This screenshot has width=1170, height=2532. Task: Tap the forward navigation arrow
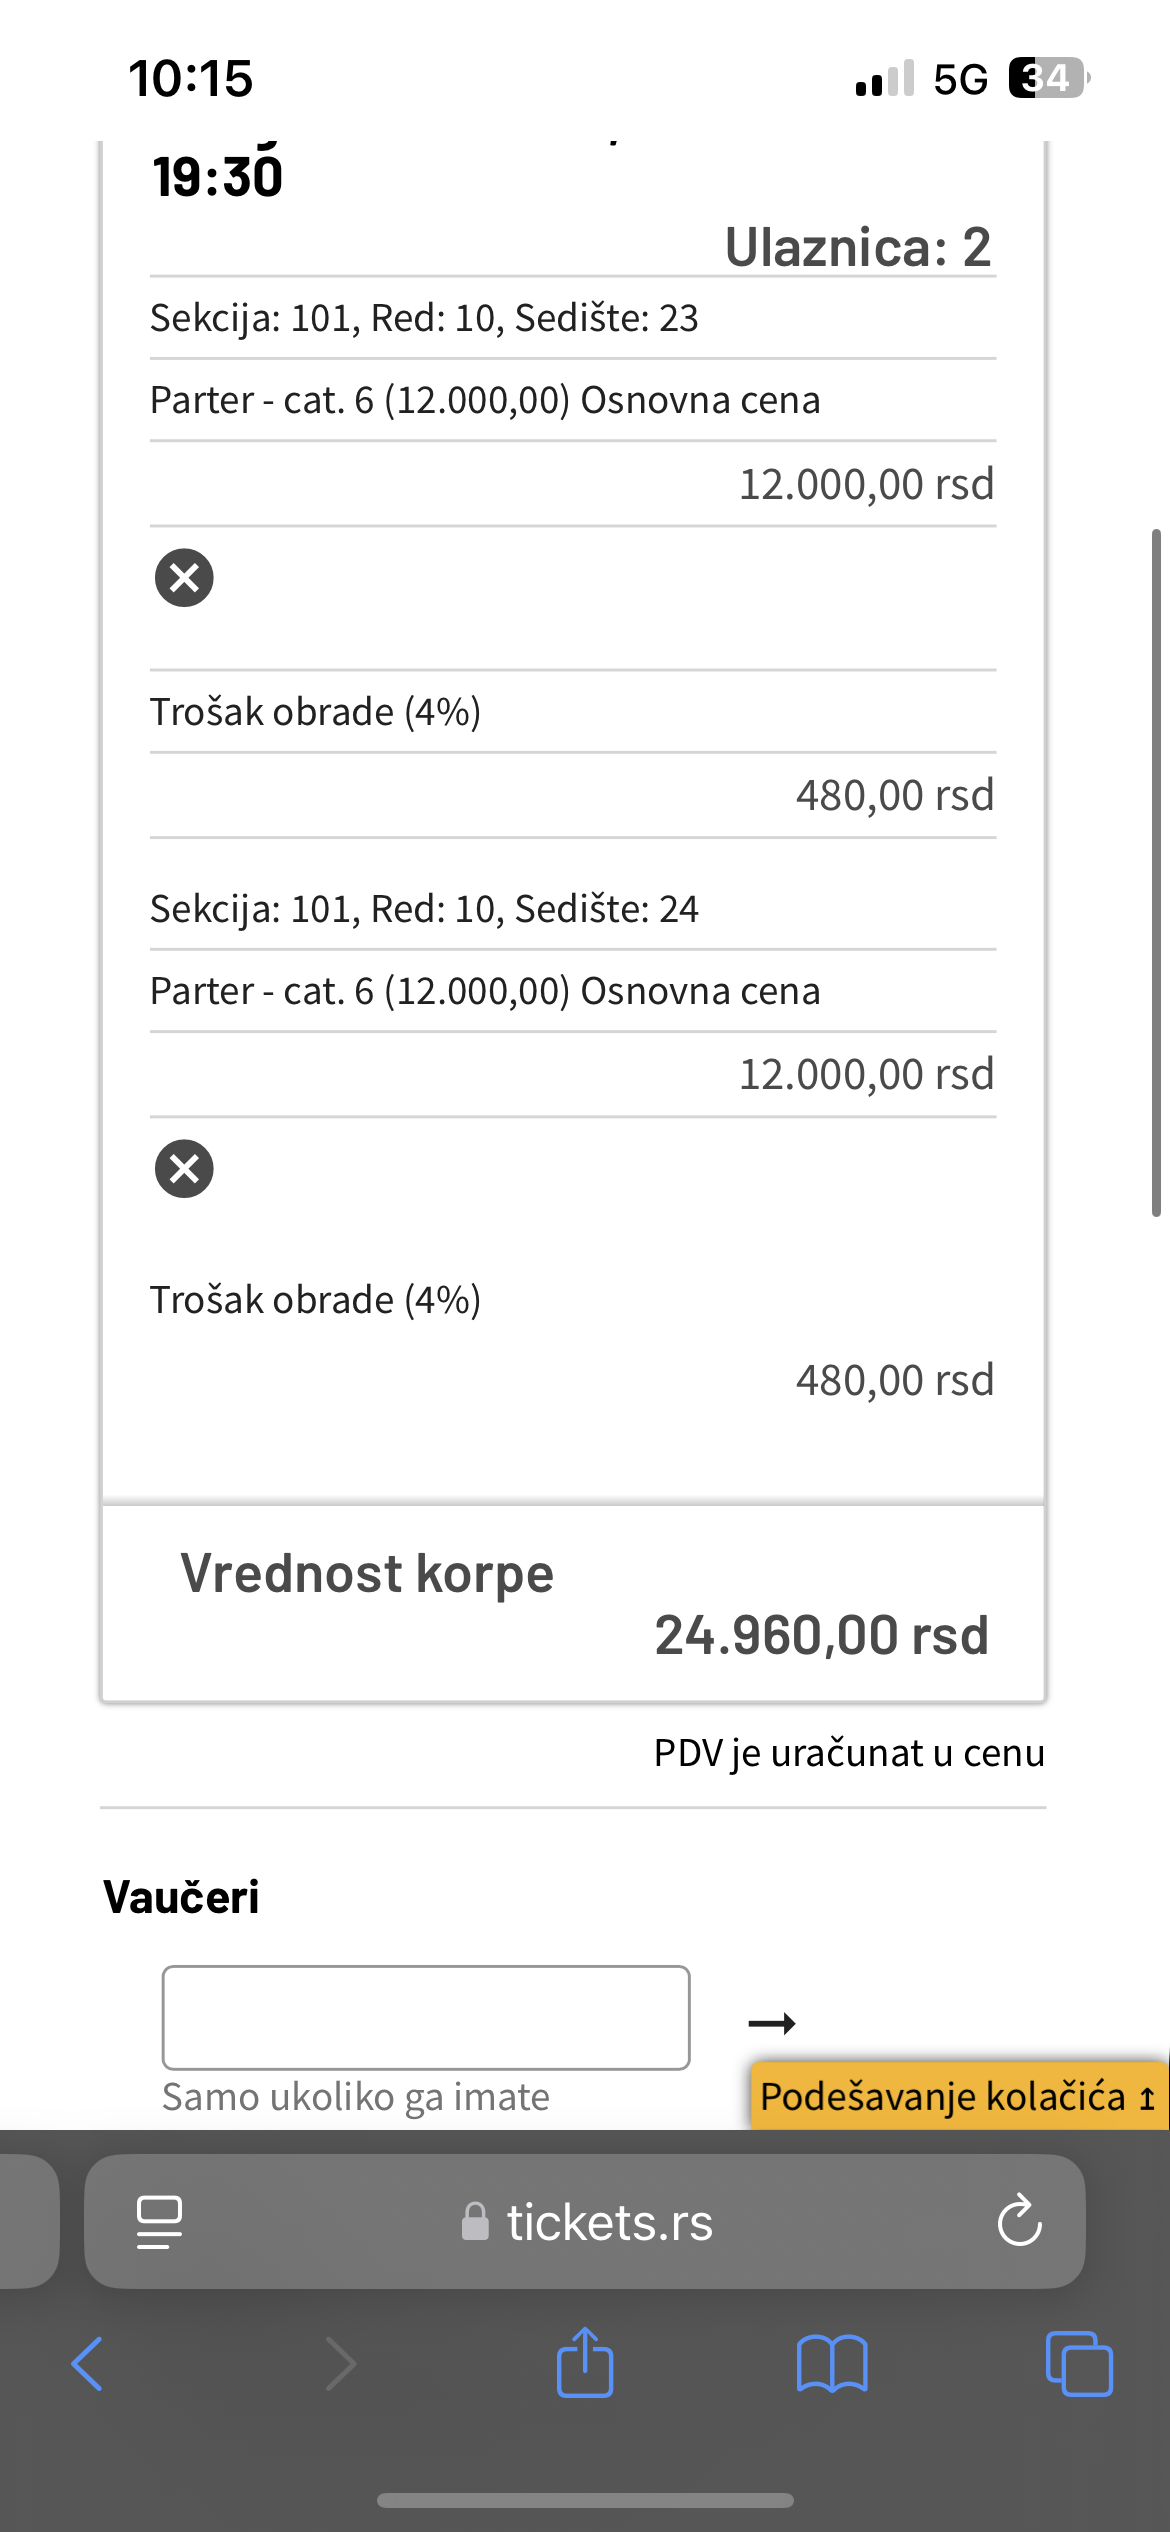340,2364
